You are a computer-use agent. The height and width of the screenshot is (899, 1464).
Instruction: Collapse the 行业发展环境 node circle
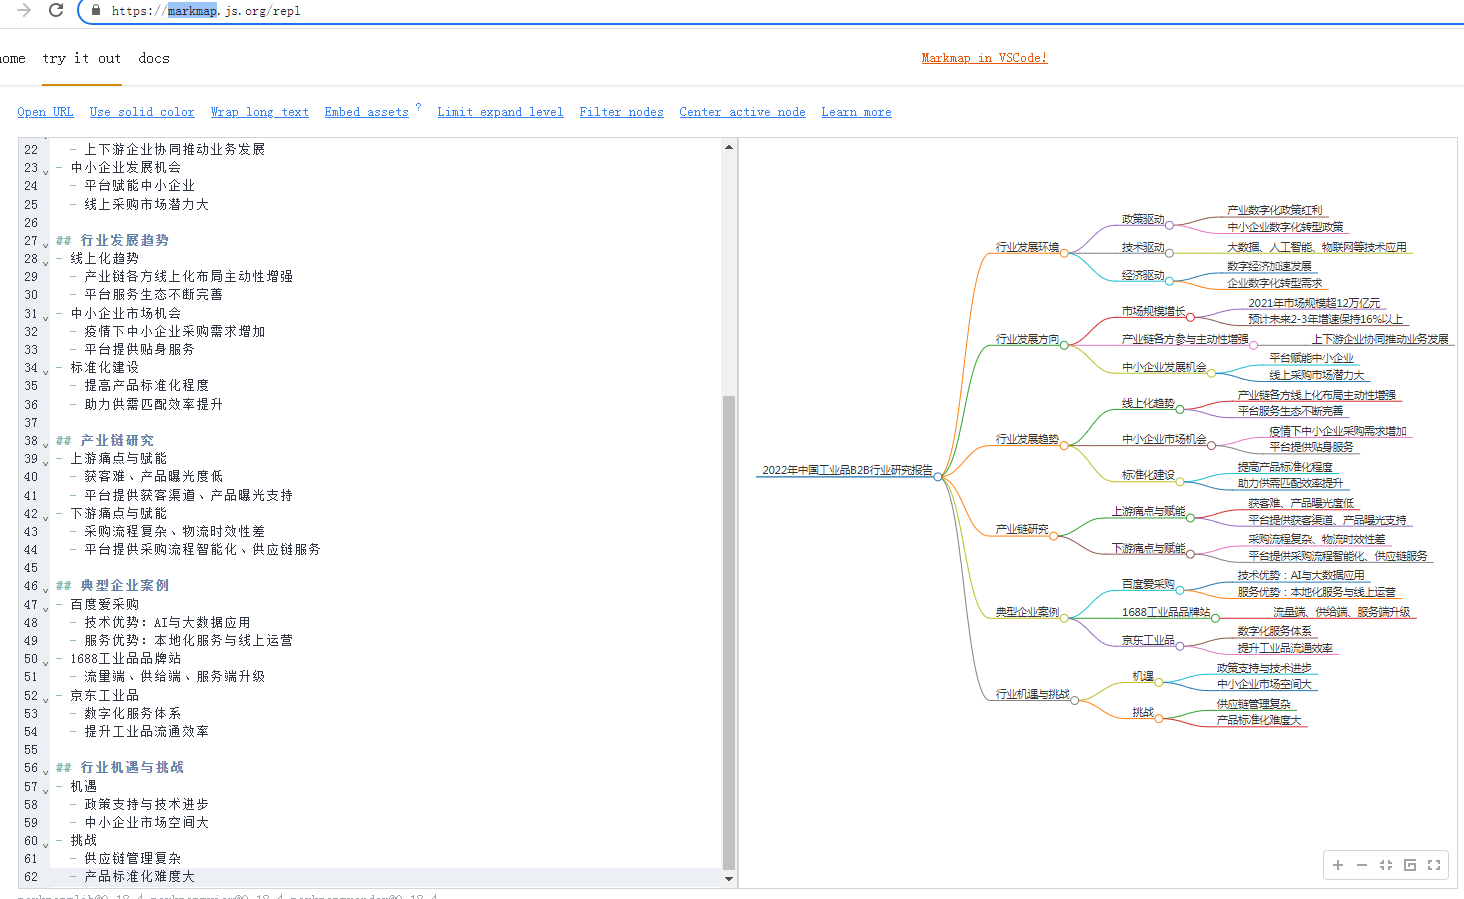click(1064, 253)
